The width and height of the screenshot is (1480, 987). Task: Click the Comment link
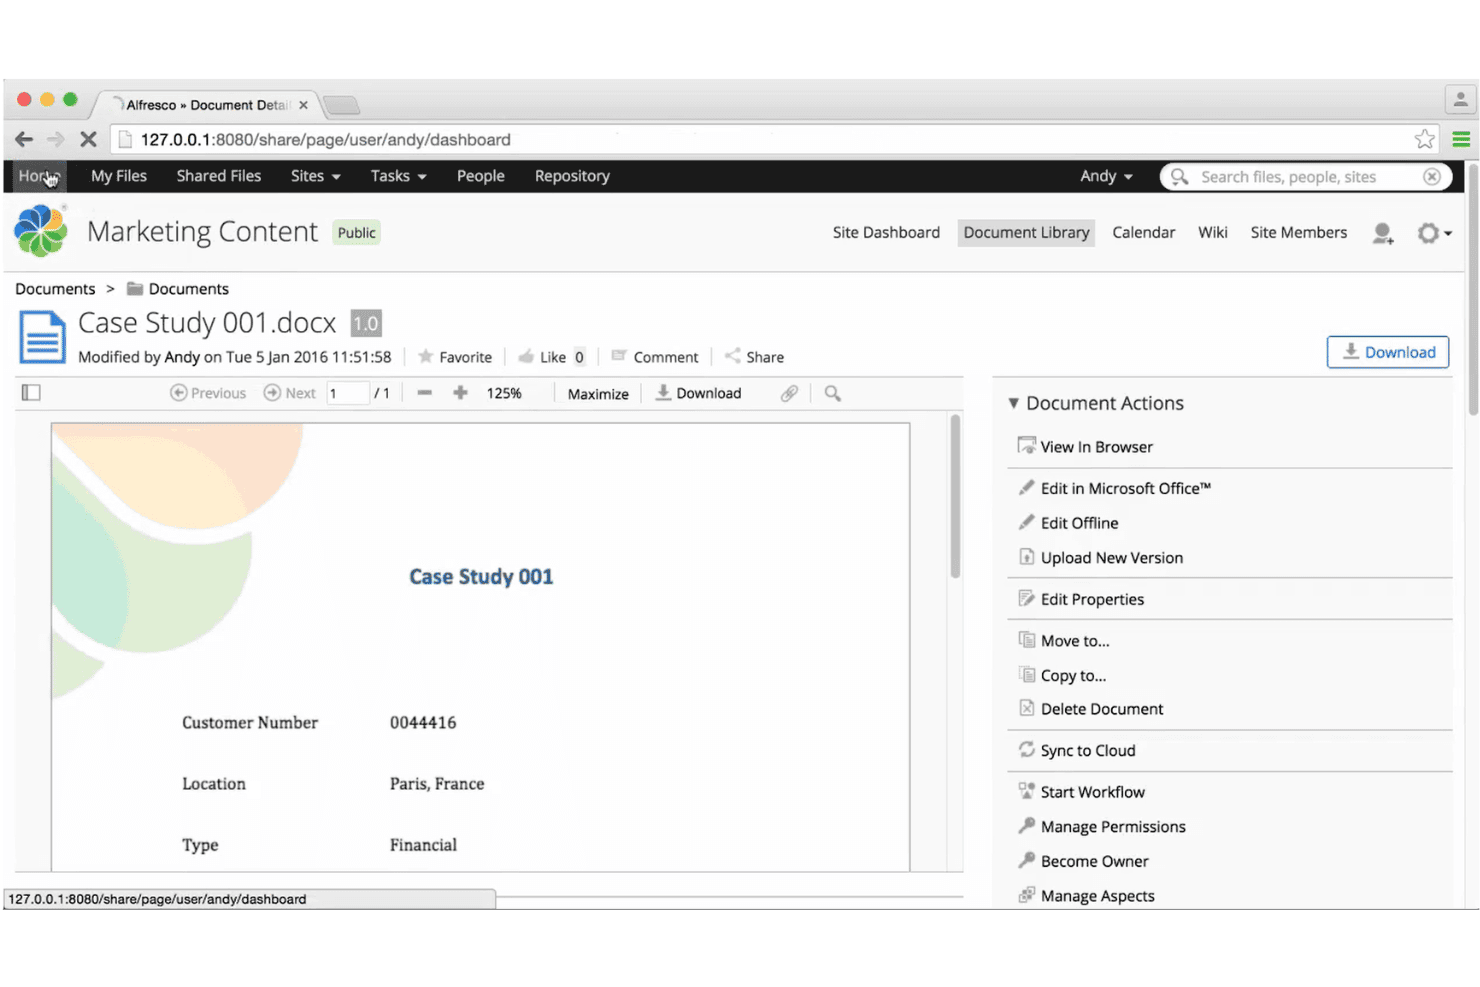pyautogui.click(x=655, y=357)
